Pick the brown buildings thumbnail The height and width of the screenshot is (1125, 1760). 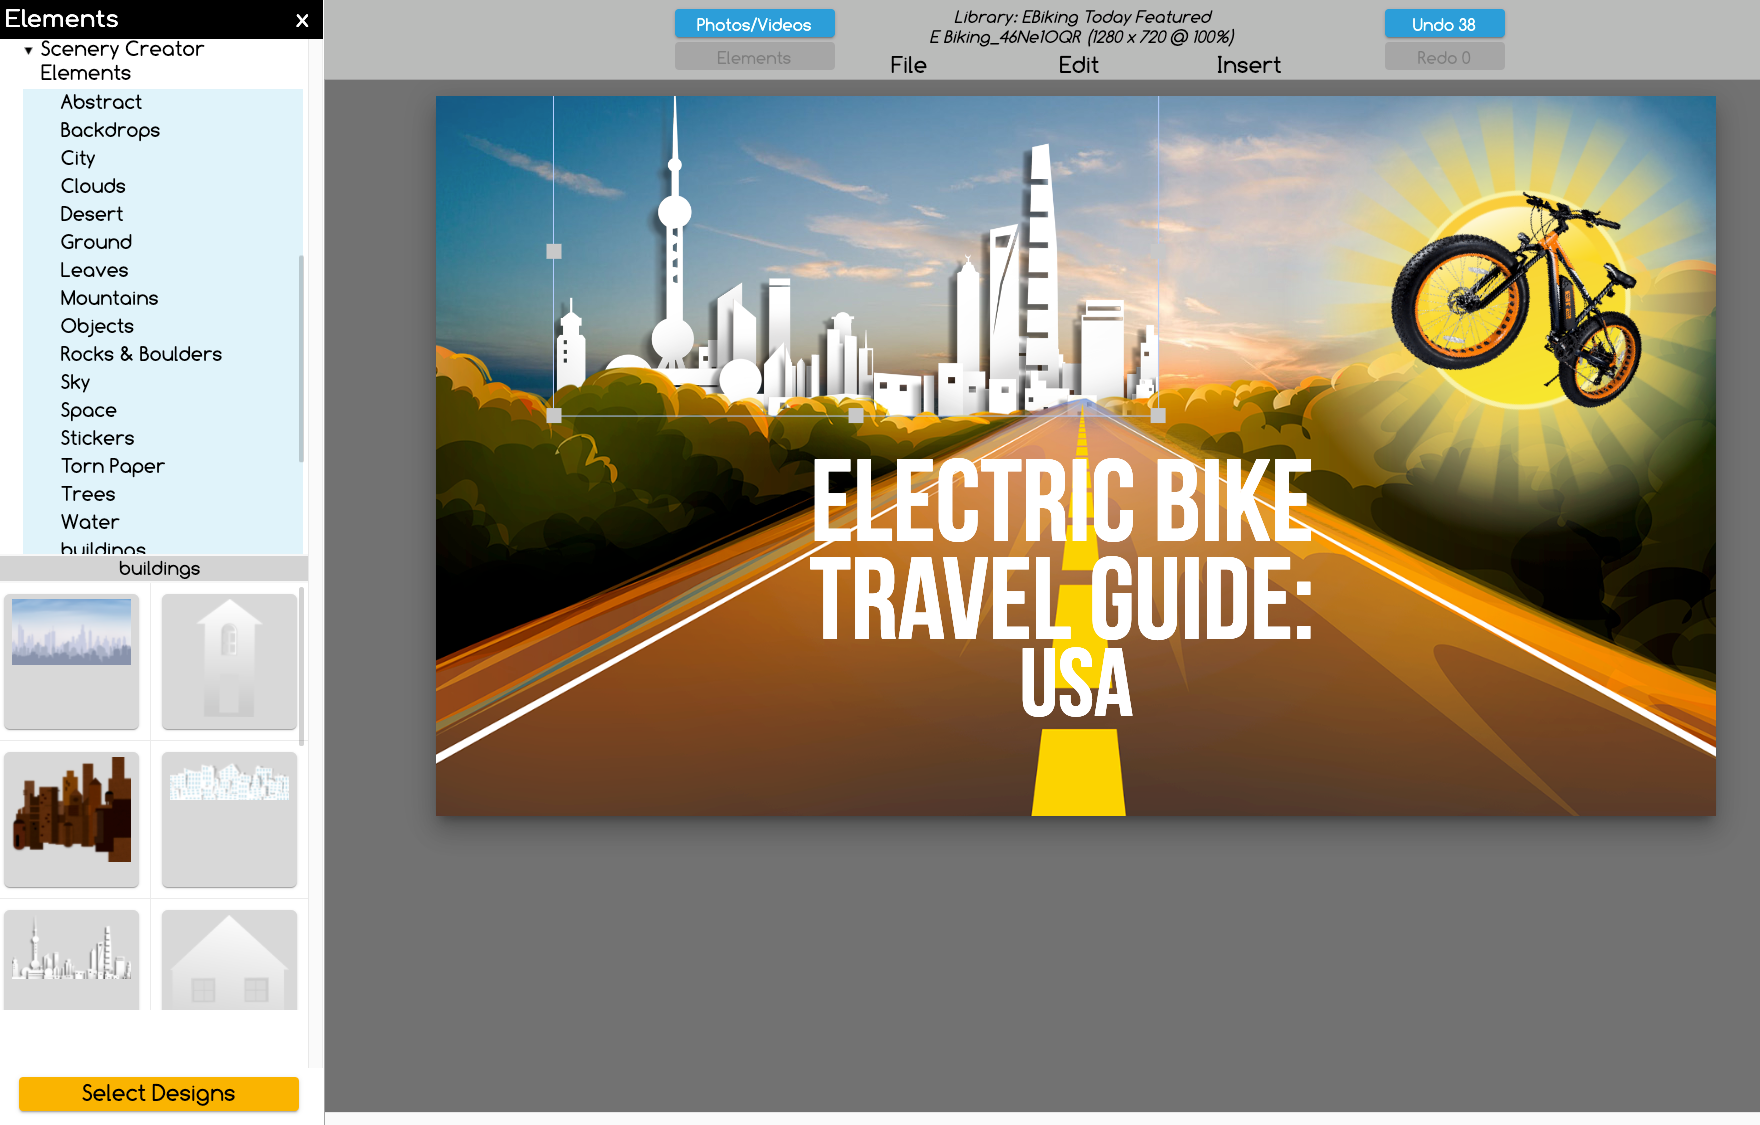pyautogui.click(x=71, y=819)
